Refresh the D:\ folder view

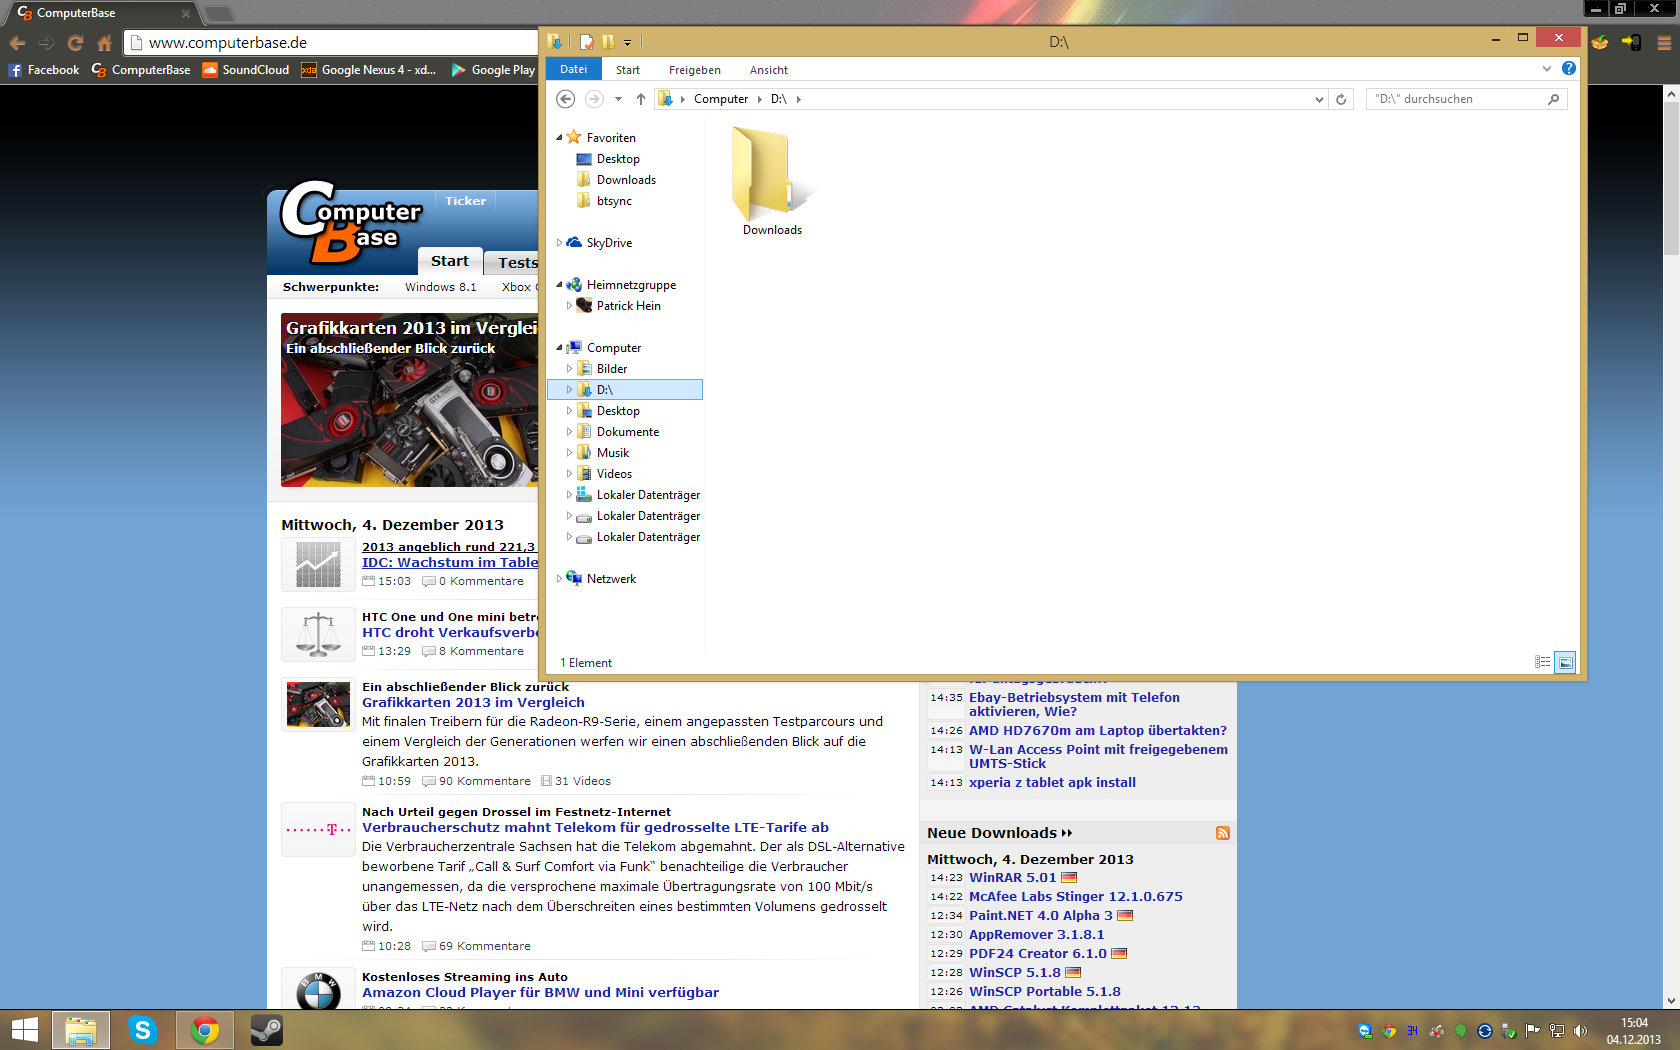click(x=1341, y=99)
